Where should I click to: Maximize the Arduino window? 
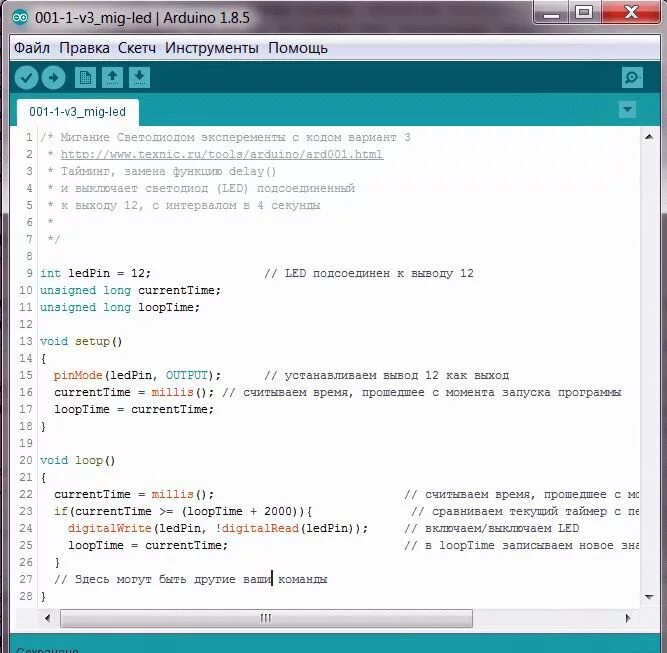584,13
